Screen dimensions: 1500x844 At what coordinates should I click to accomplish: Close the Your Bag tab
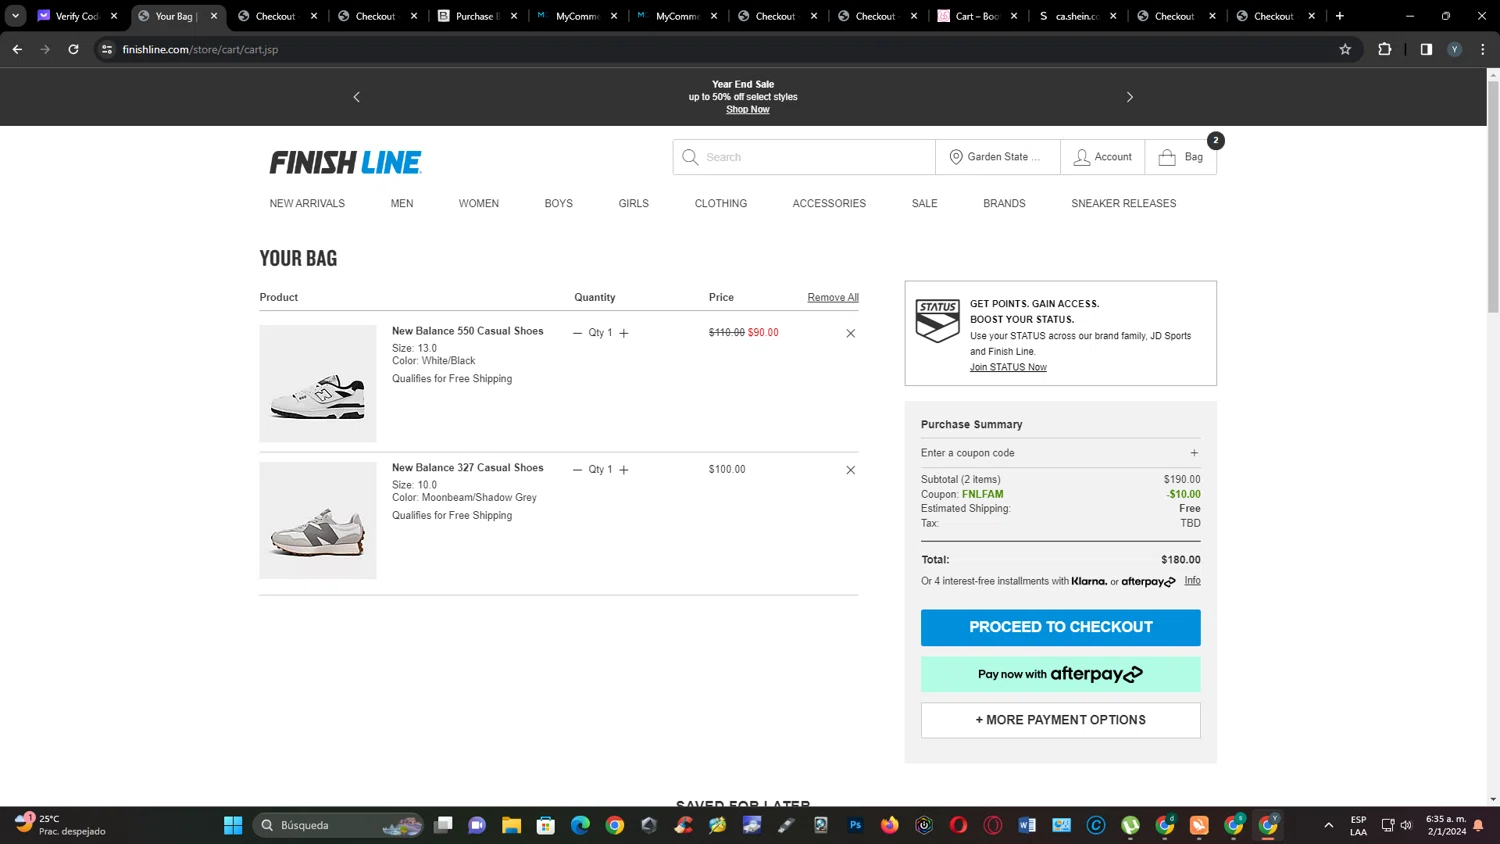click(214, 16)
